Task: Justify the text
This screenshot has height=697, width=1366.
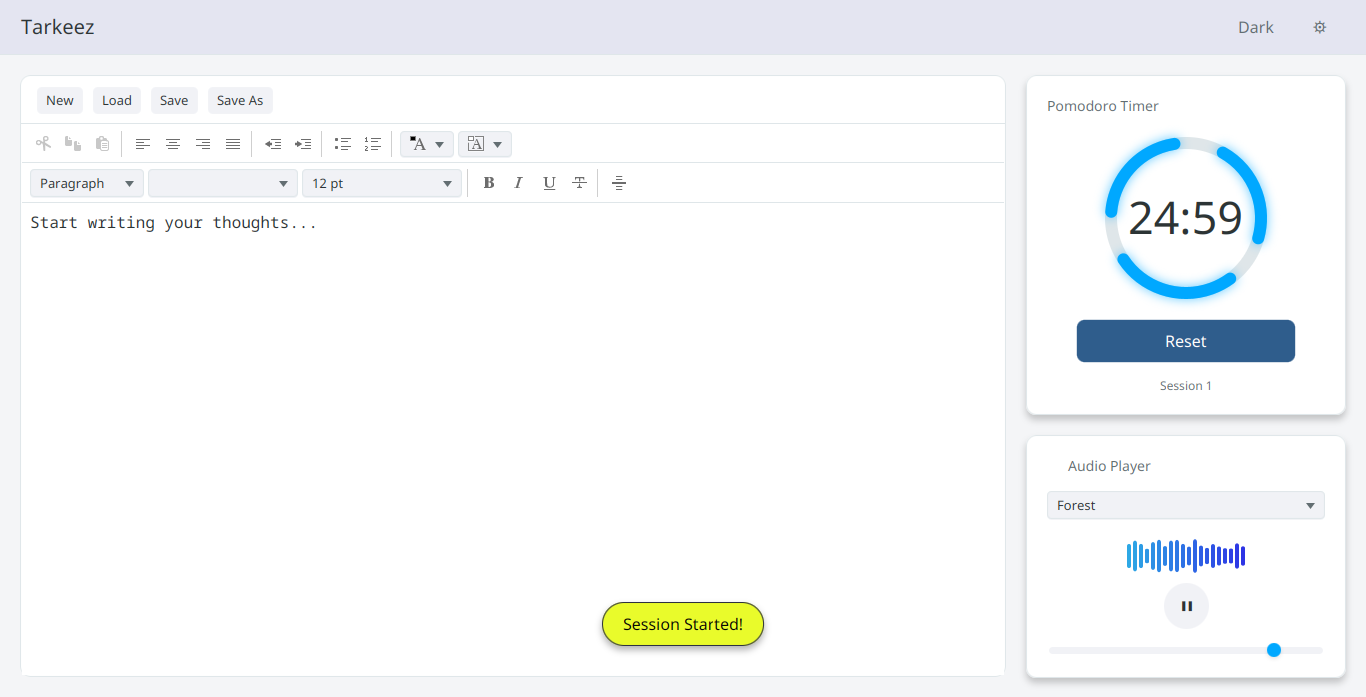Action: tap(233, 144)
